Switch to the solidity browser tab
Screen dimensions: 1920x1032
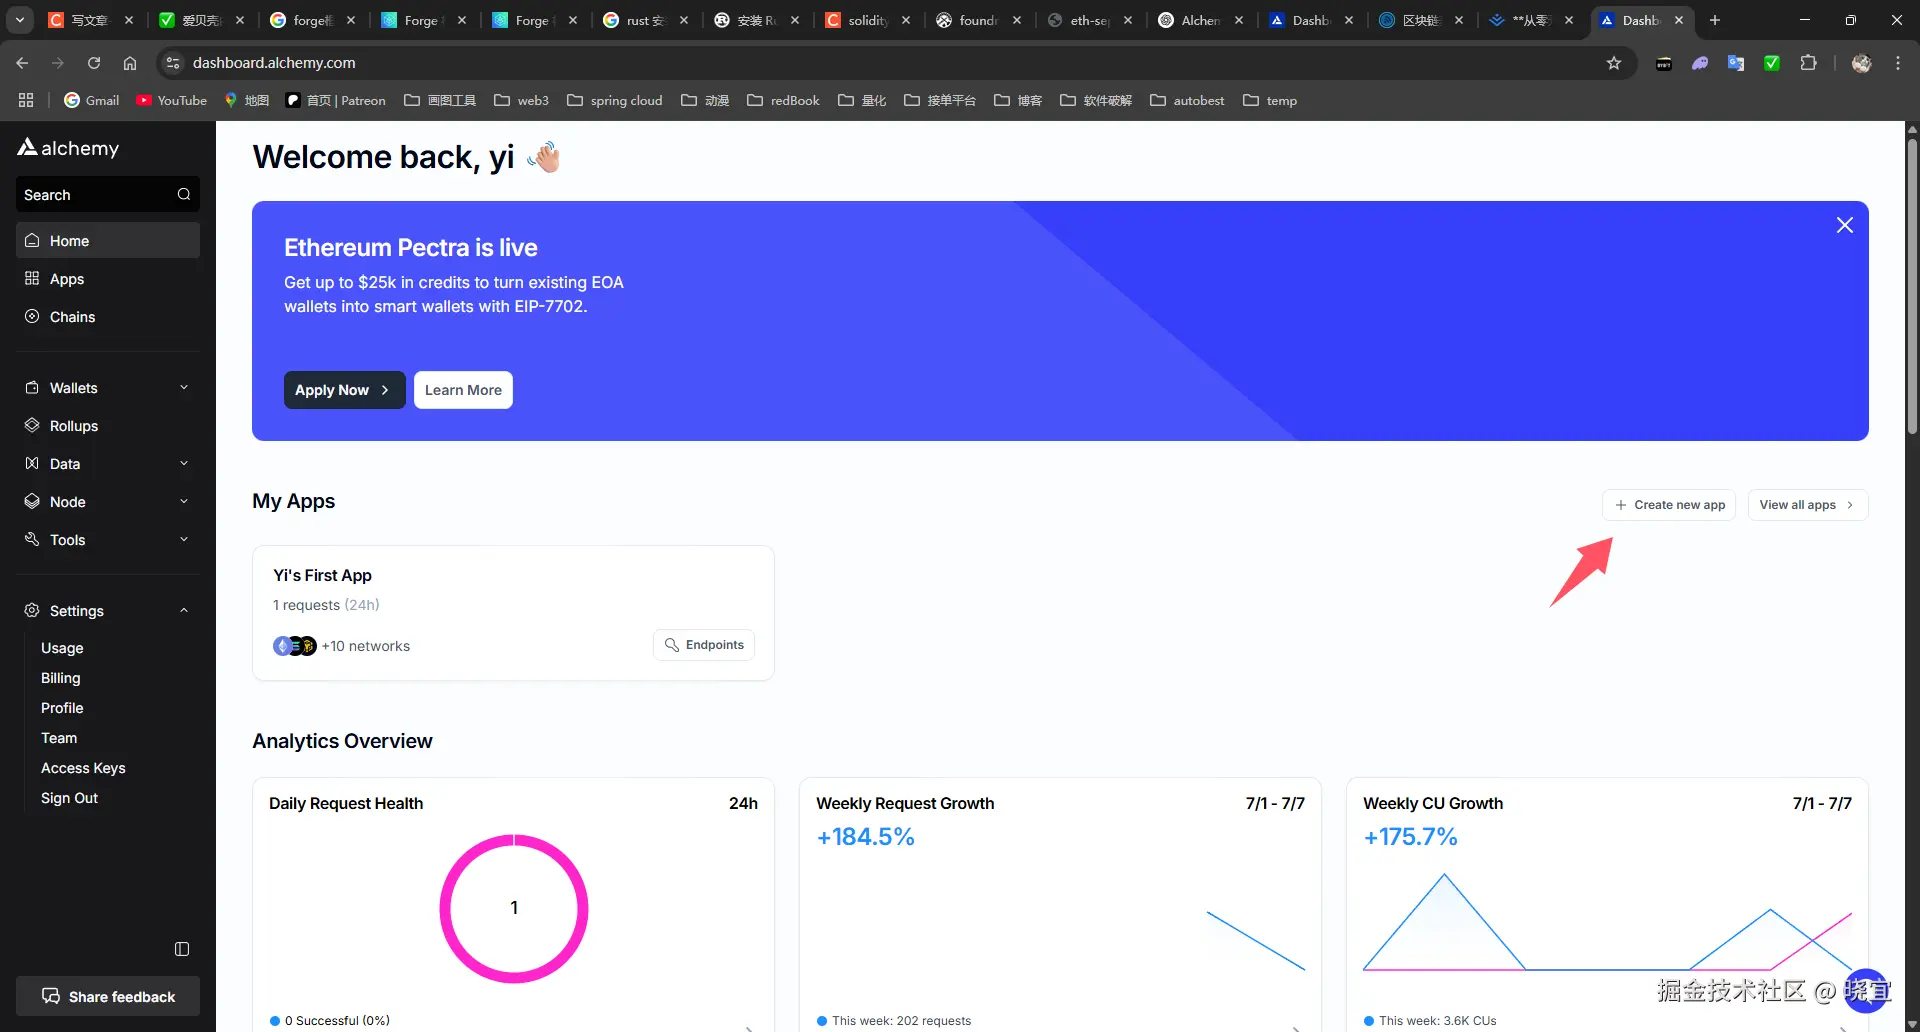[866, 20]
